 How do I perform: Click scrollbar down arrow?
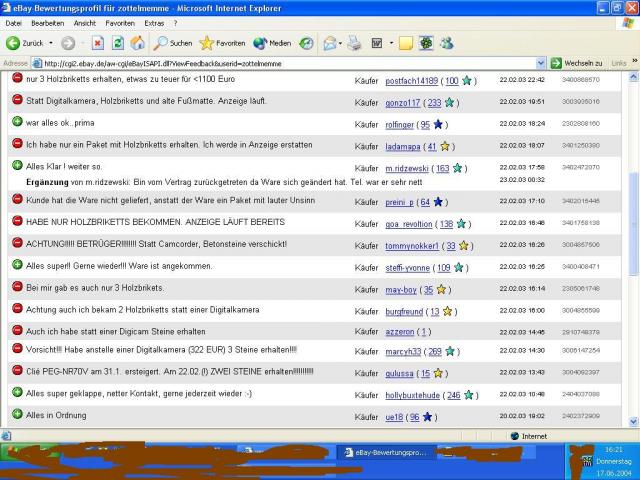point(633,421)
